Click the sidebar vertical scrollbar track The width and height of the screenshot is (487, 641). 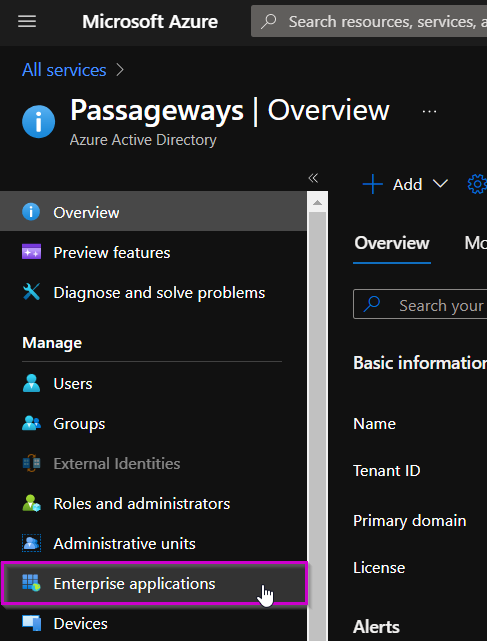tap(318, 425)
